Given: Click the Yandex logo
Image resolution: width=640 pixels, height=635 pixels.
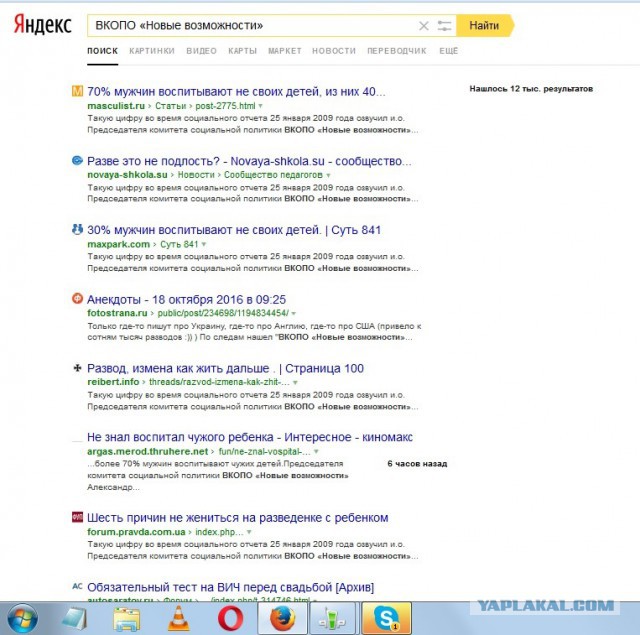Looking at the screenshot, I should (42, 24).
